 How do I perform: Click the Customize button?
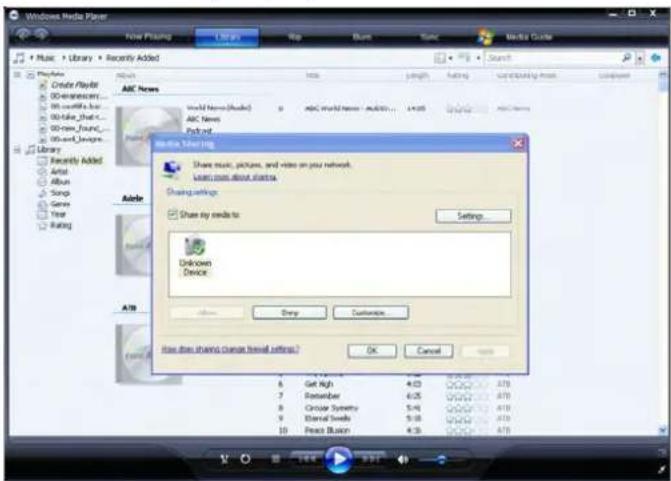tap(371, 313)
